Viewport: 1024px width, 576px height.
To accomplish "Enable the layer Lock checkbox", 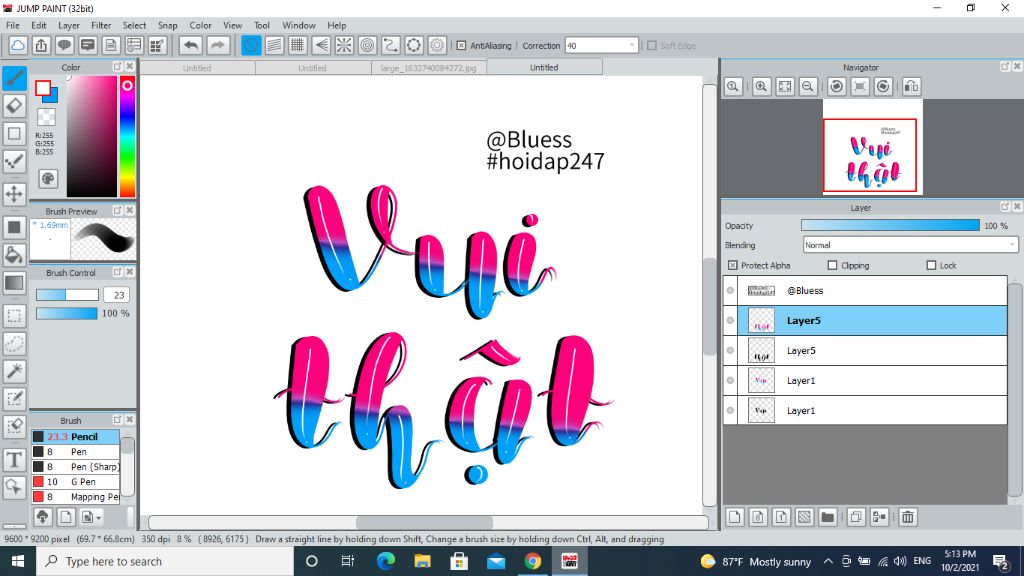I will click(931, 265).
